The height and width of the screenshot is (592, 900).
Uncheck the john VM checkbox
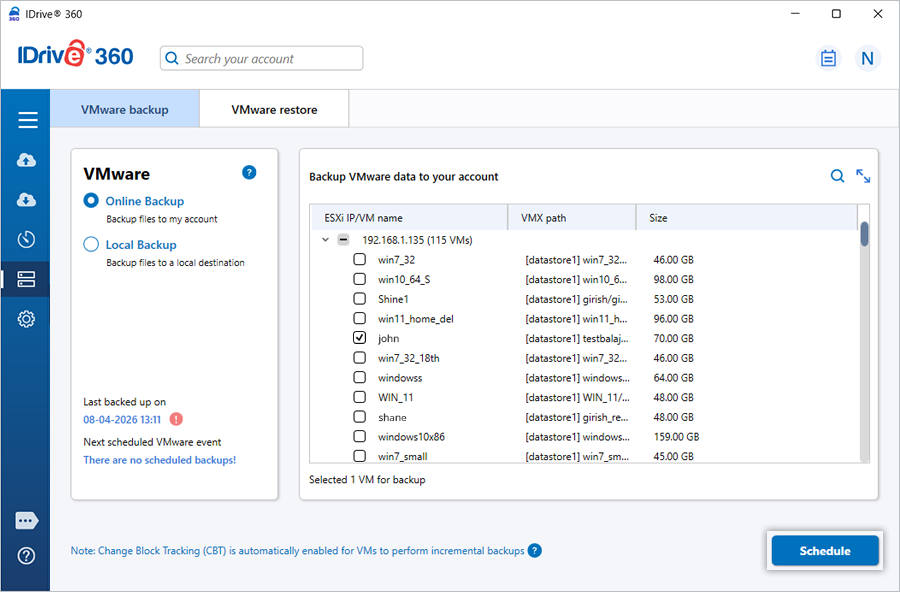(x=359, y=338)
